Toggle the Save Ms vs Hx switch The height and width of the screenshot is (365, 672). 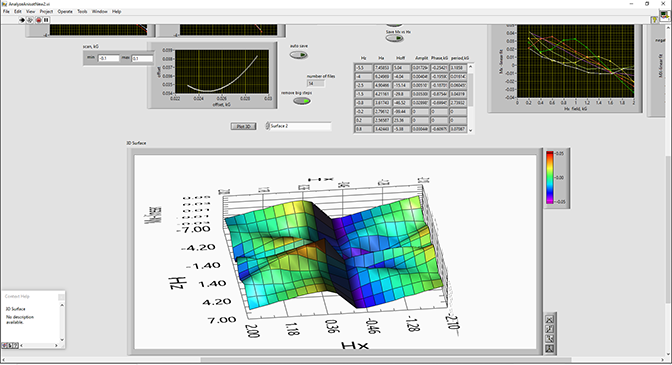click(x=395, y=39)
